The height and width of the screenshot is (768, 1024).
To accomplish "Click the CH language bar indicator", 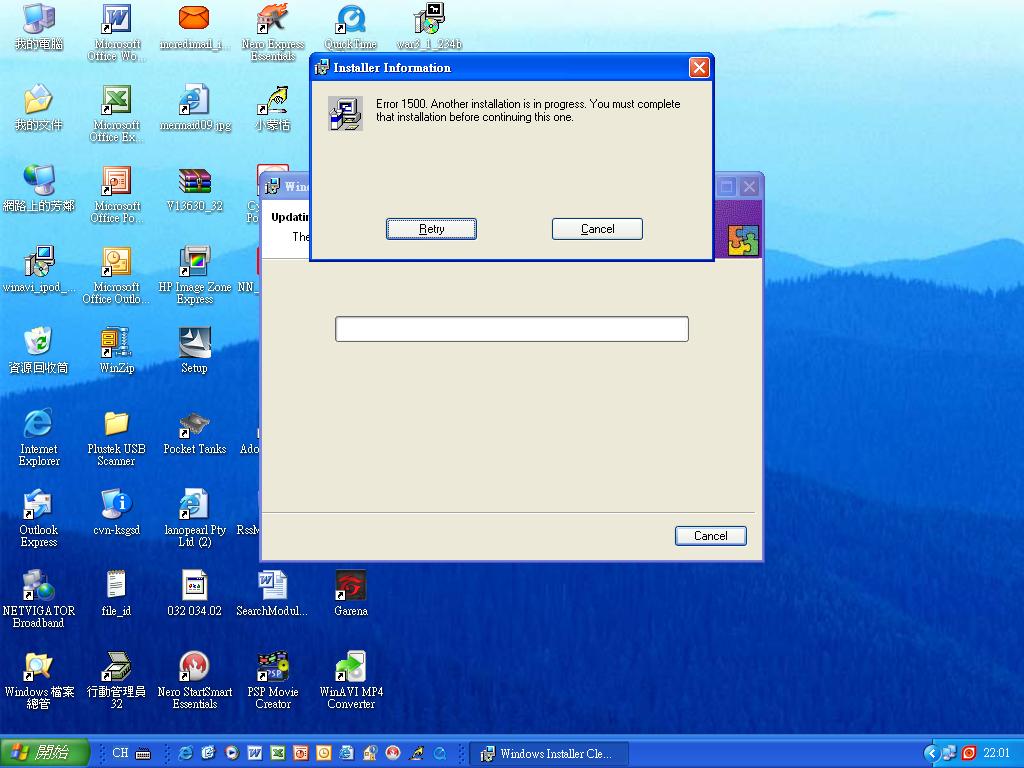I will [x=120, y=753].
